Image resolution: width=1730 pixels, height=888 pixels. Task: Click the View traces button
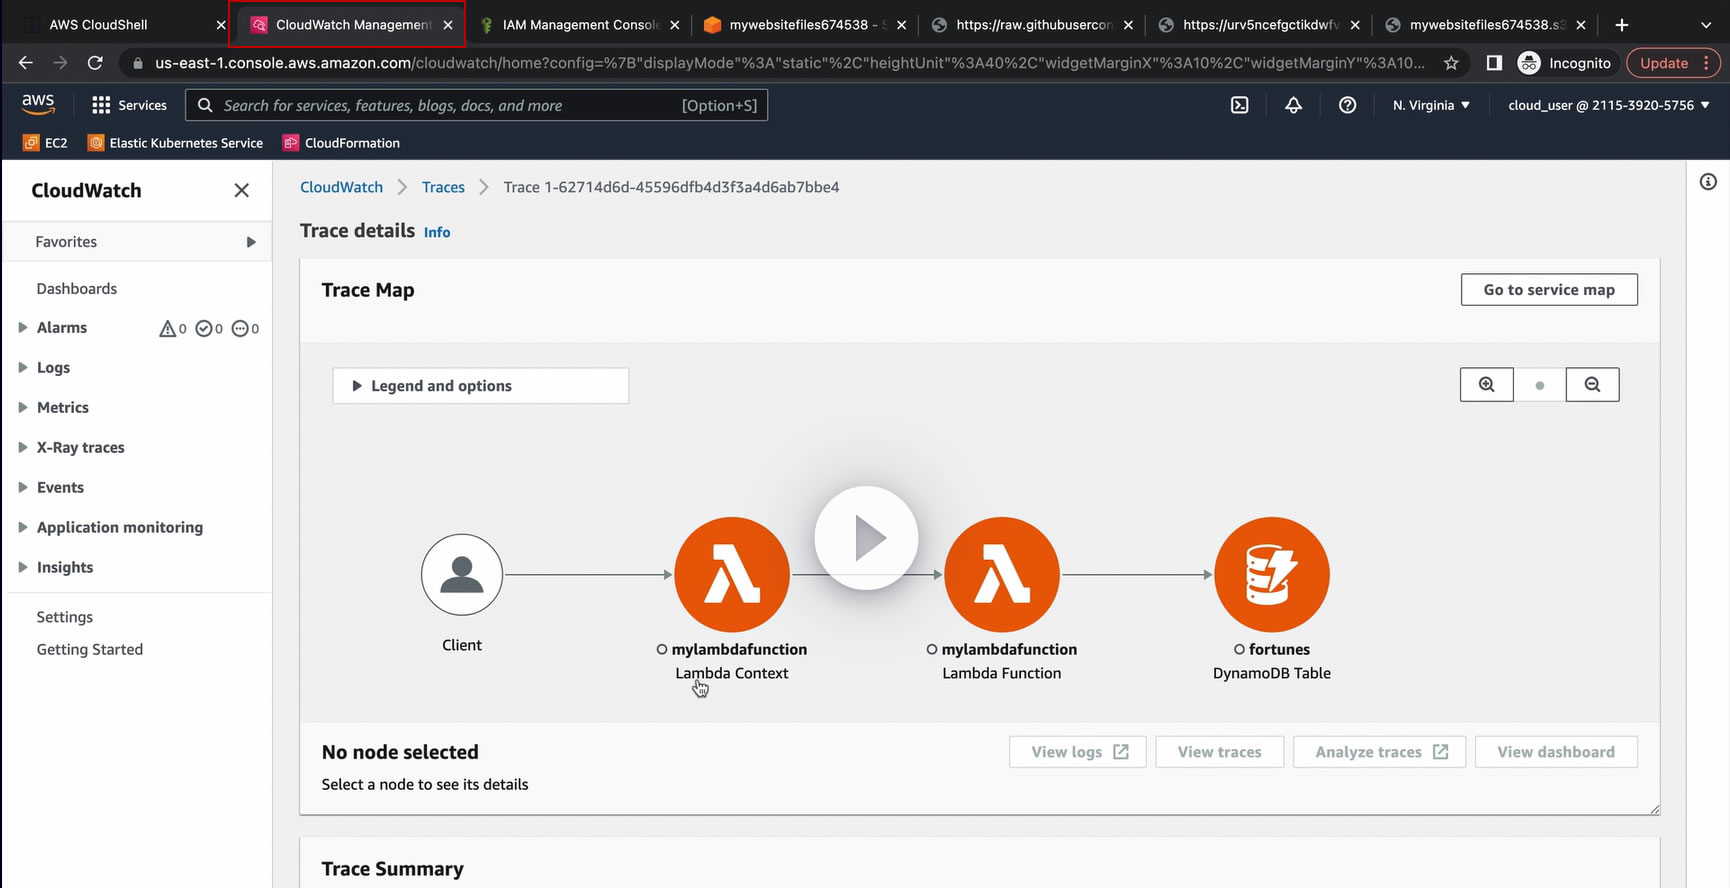[x=1220, y=752]
